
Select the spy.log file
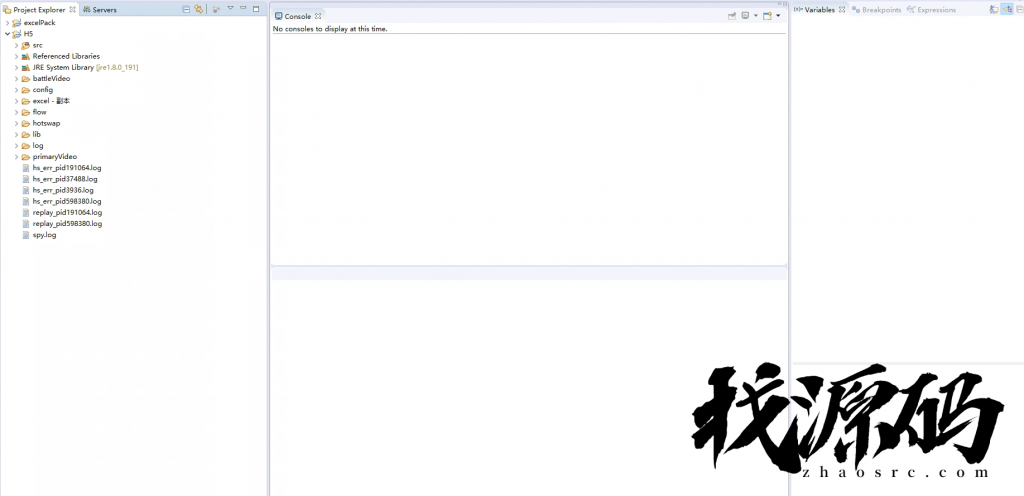click(44, 235)
